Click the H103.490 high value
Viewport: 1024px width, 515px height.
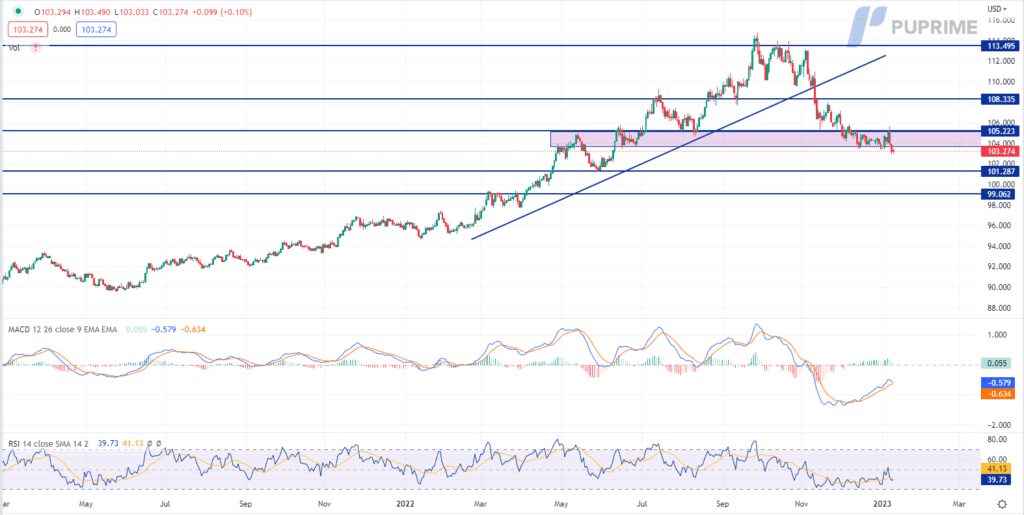click(93, 12)
